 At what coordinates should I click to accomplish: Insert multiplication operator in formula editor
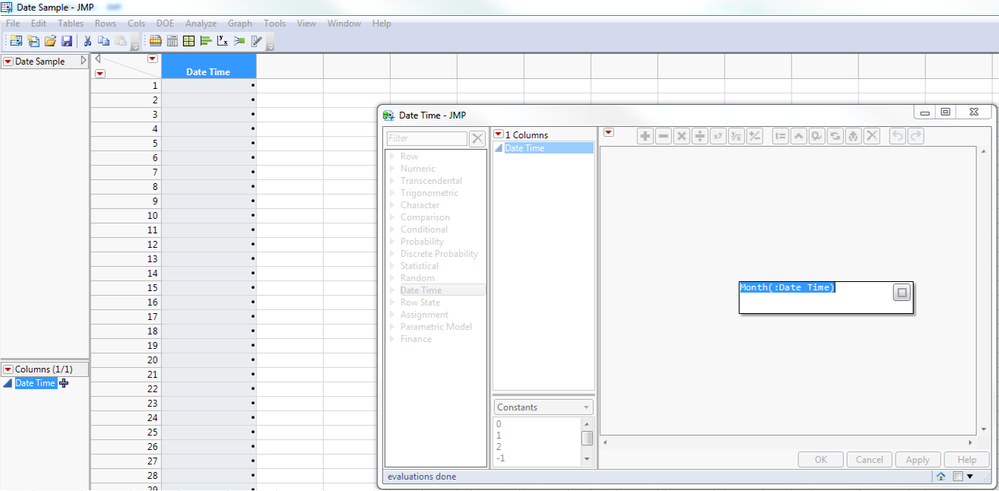(x=682, y=136)
